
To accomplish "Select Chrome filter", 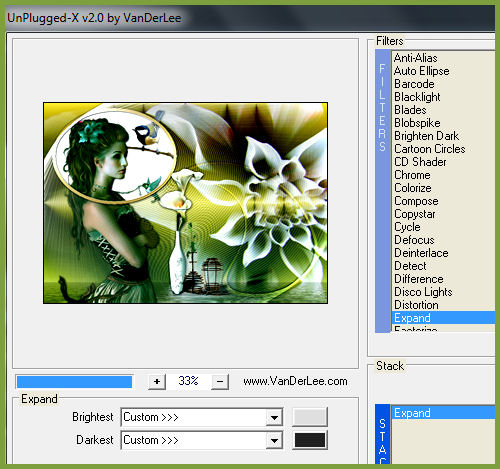I will (443, 175).
